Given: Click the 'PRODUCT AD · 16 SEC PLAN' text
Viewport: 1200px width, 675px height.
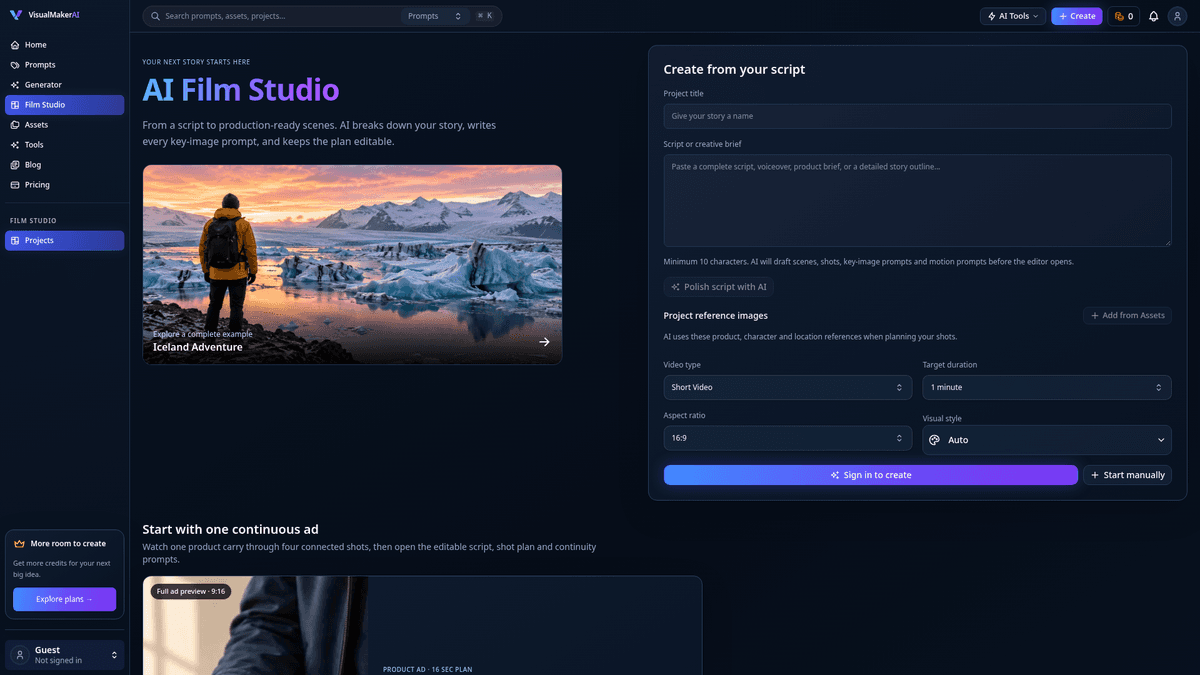Looking at the screenshot, I should click(x=427, y=669).
